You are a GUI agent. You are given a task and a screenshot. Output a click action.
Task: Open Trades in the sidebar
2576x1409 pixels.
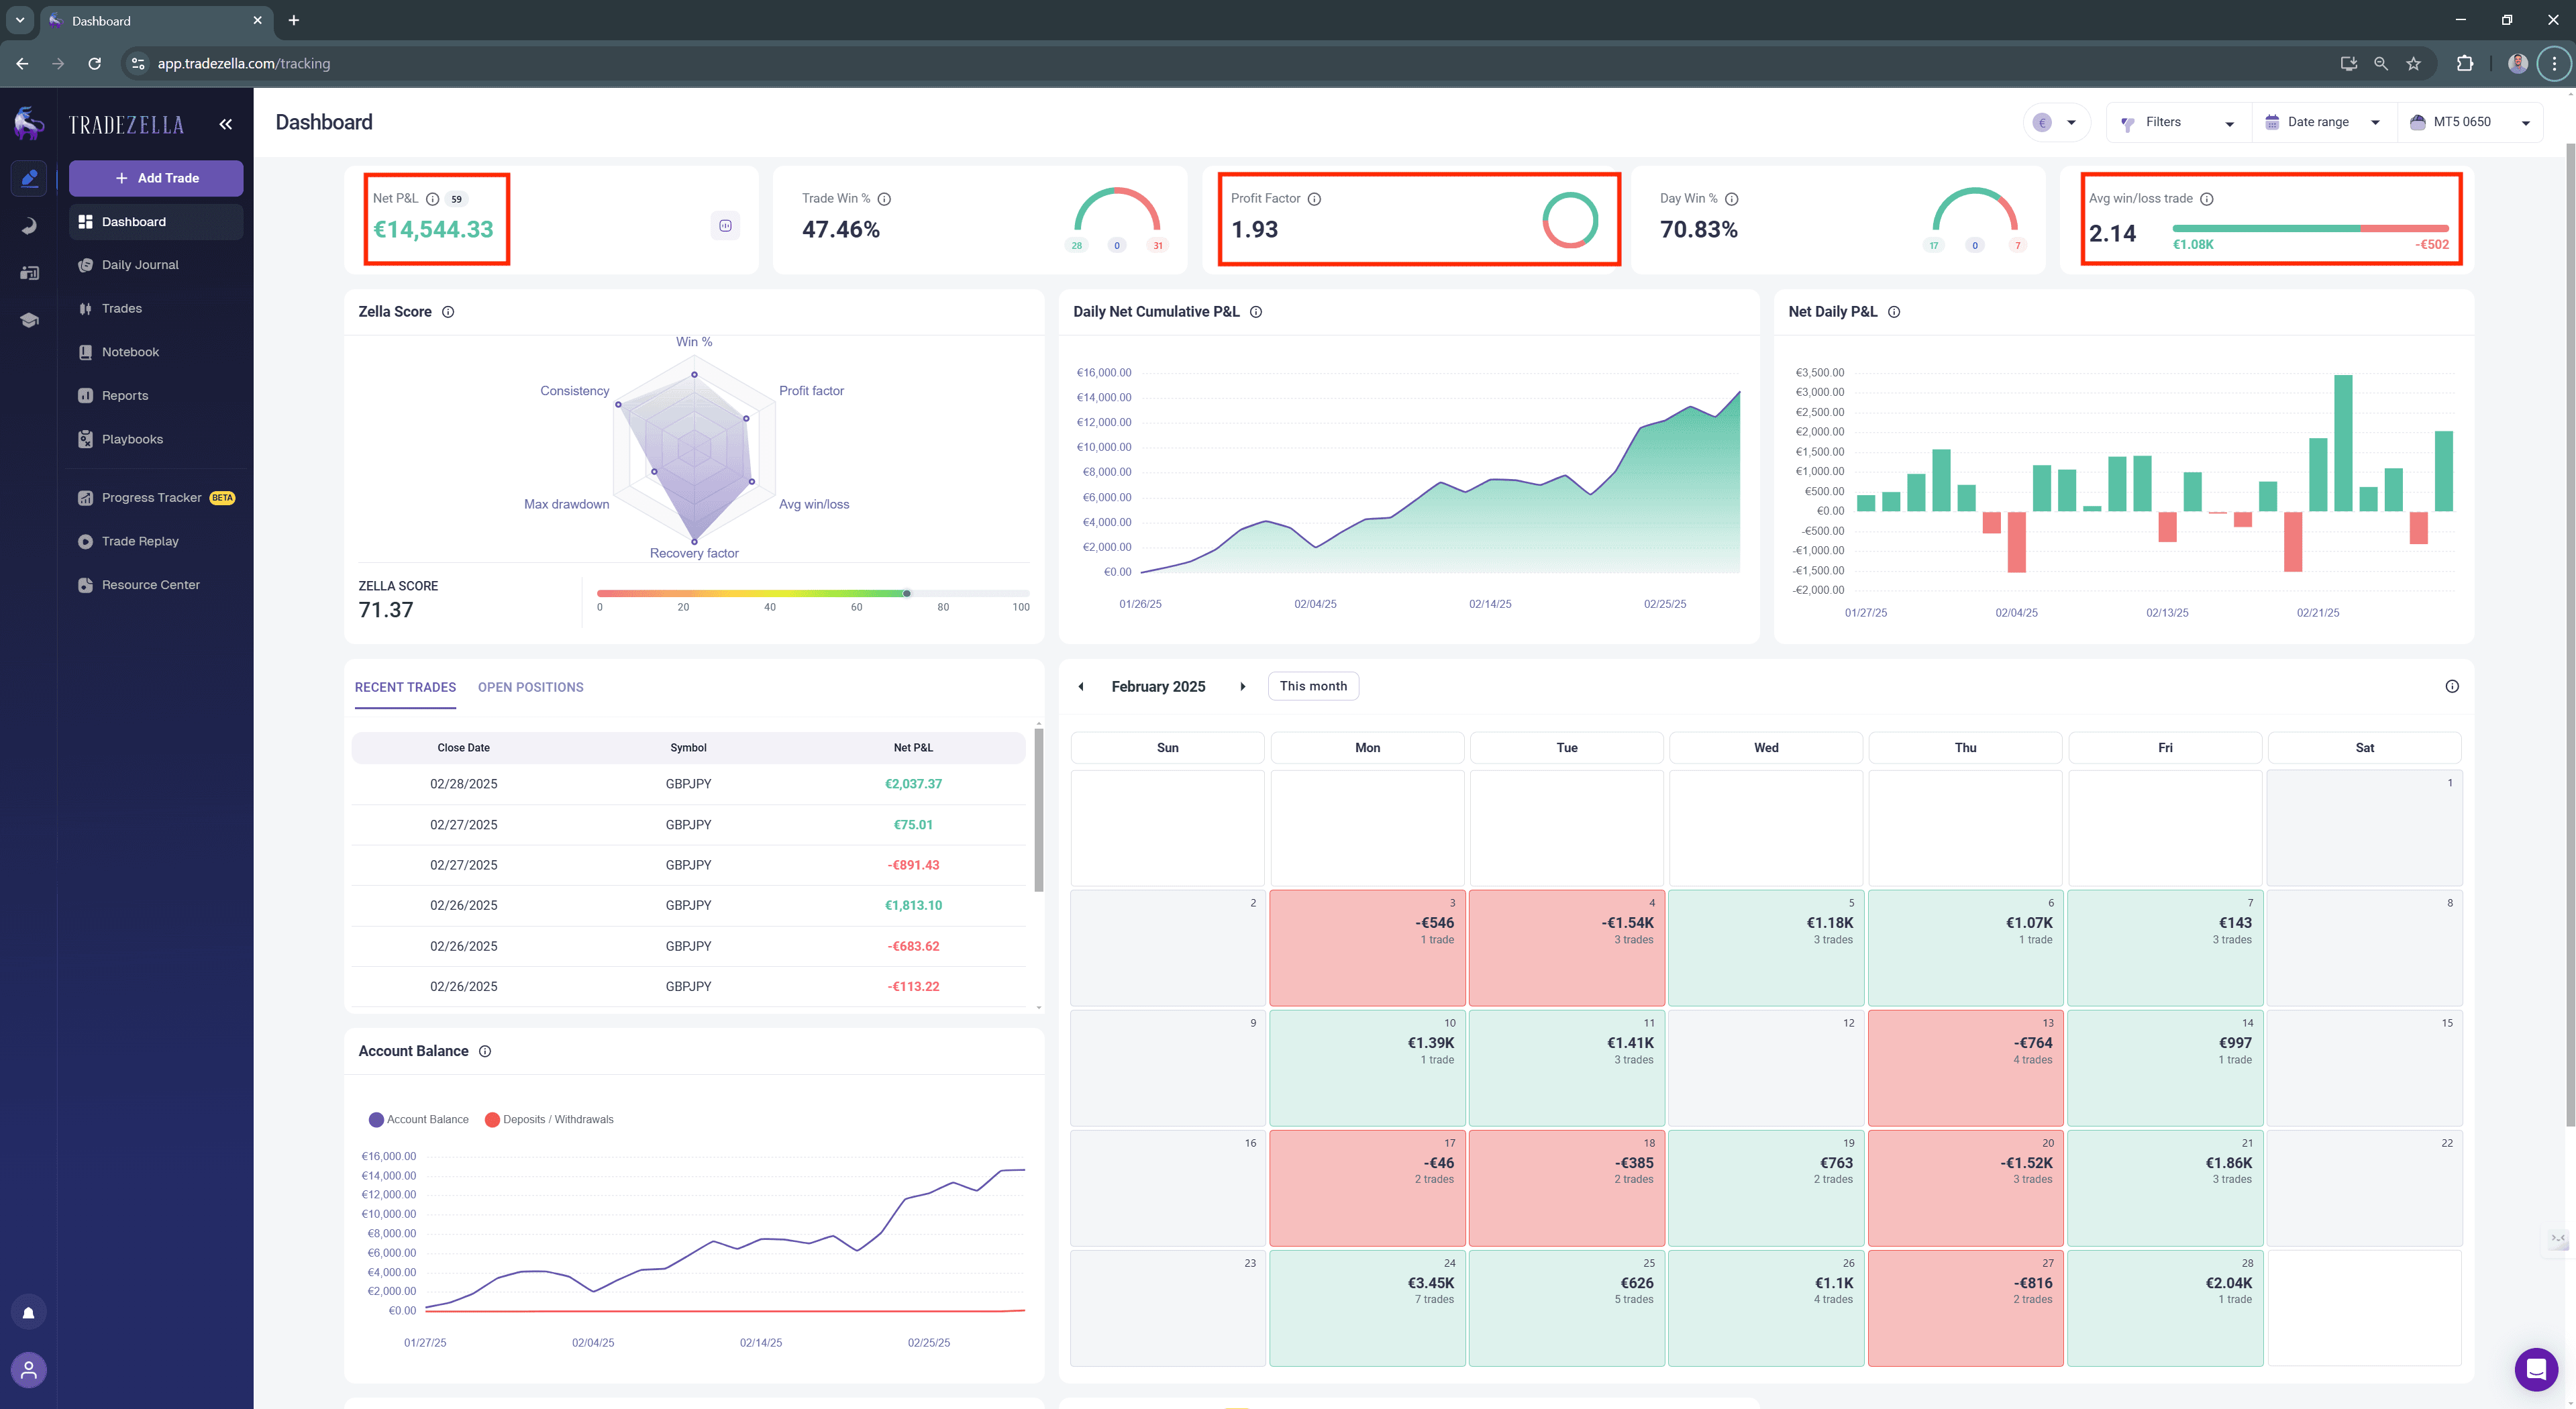(156, 308)
